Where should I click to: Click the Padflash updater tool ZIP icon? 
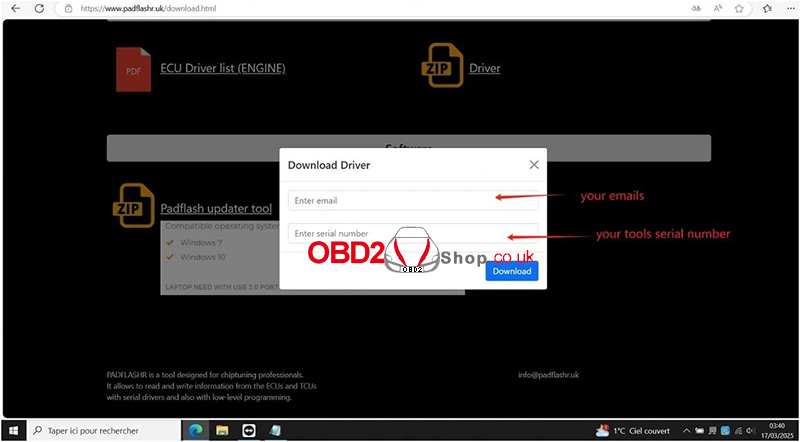133,205
